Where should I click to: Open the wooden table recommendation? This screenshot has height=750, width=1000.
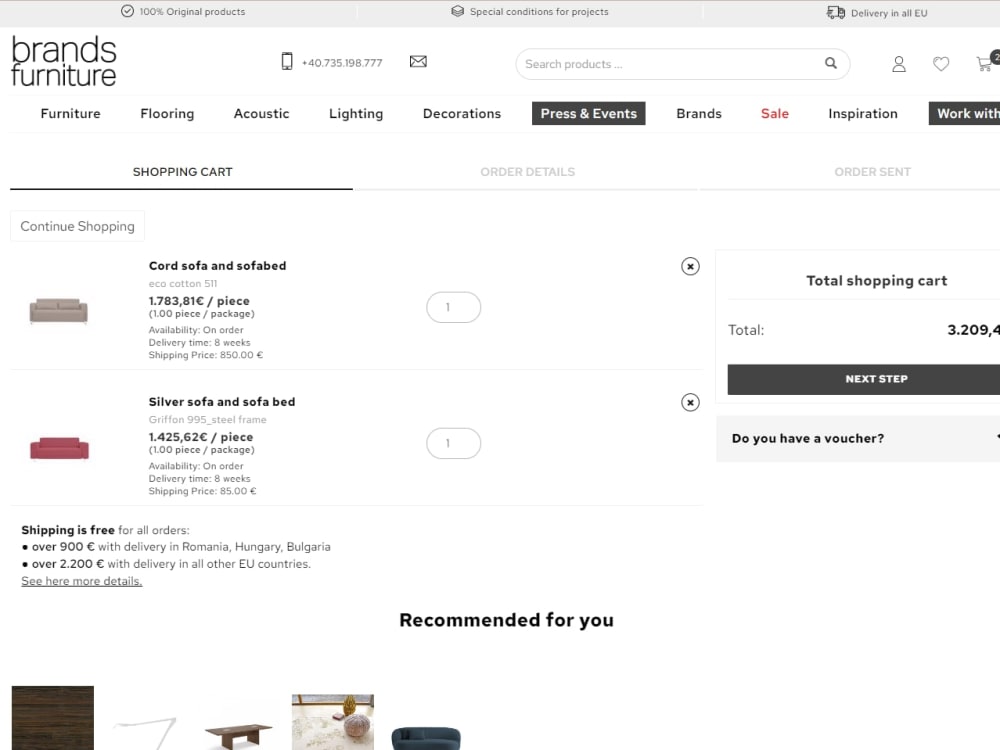[239, 735]
